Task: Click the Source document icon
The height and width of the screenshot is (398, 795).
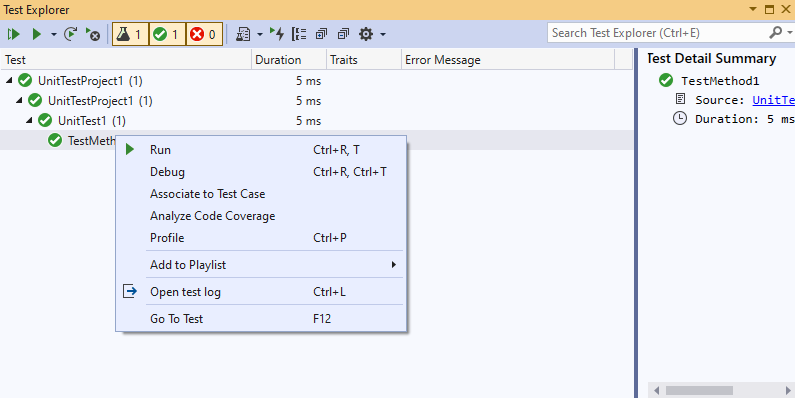Action: 680,99
